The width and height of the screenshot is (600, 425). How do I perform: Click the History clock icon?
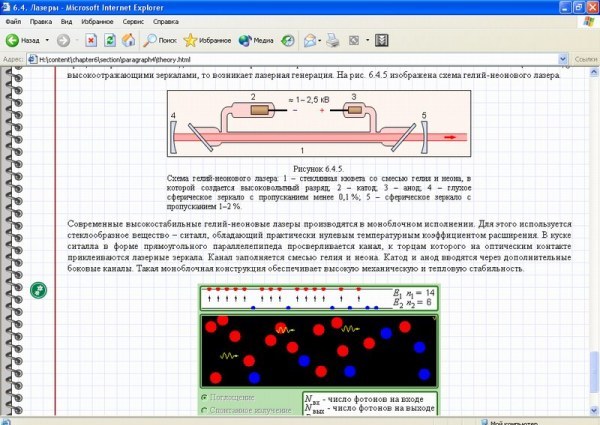pos(287,40)
